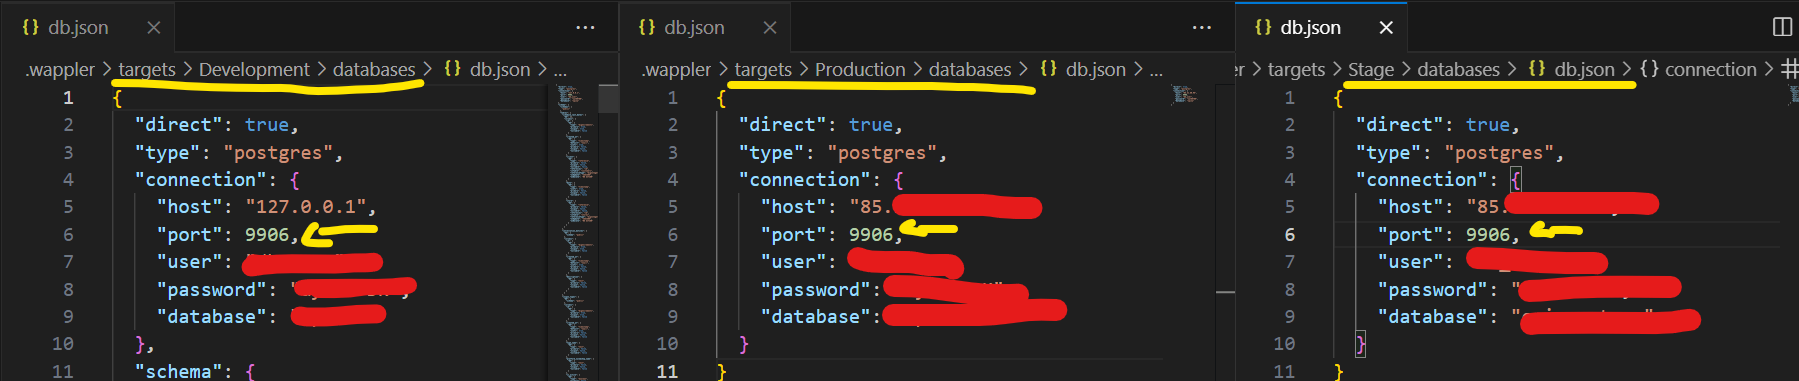Click "host" key in Stage editor

(1411, 207)
